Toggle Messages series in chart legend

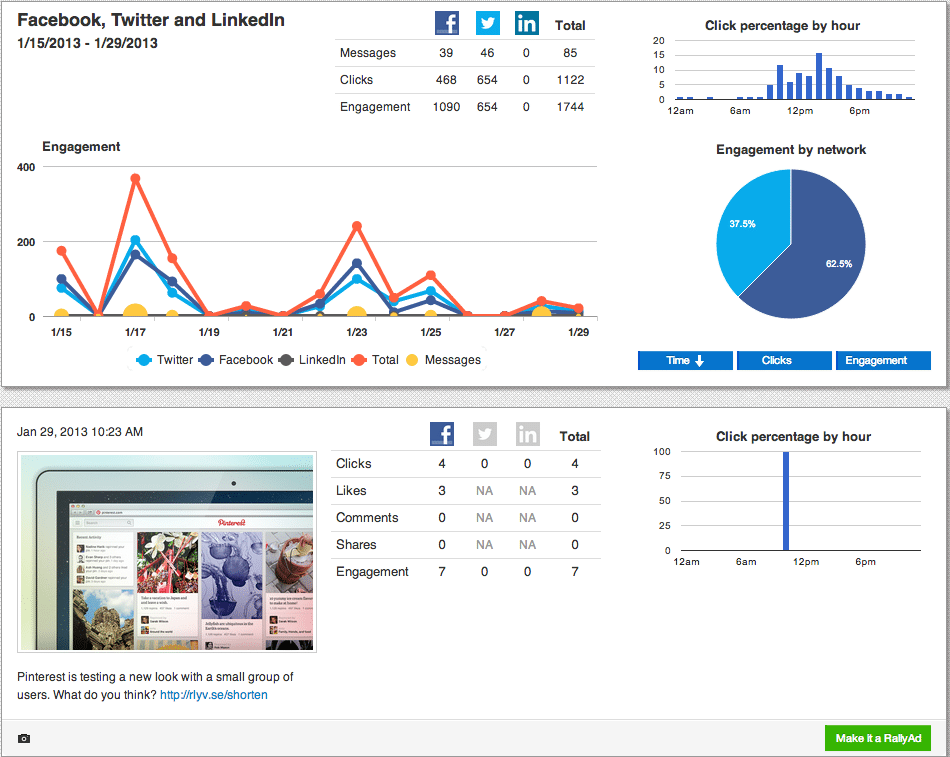tap(443, 360)
